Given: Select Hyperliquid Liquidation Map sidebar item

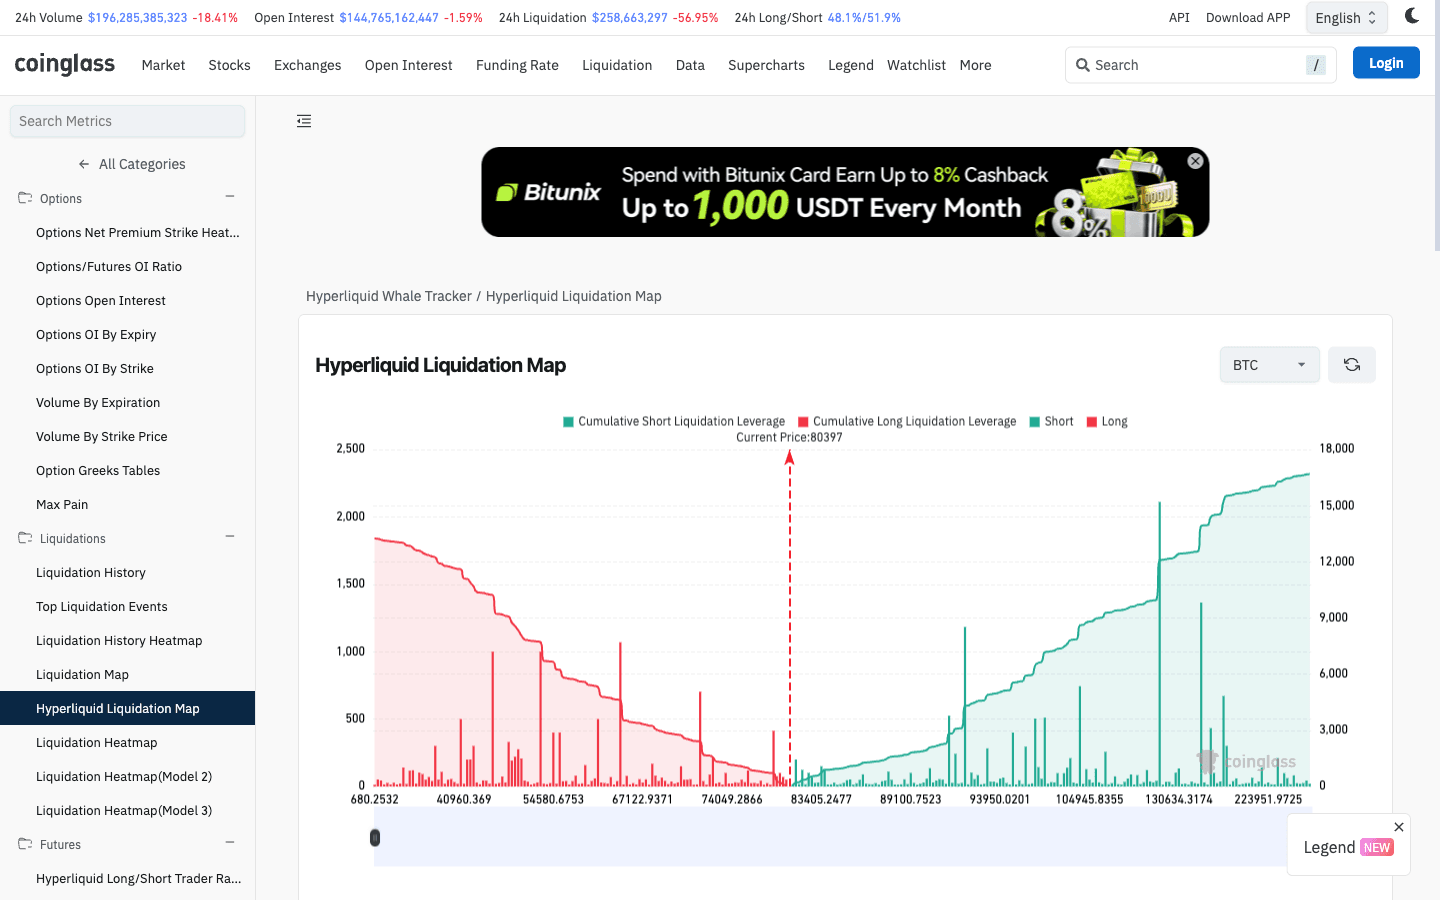Looking at the screenshot, I should pyautogui.click(x=127, y=708).
